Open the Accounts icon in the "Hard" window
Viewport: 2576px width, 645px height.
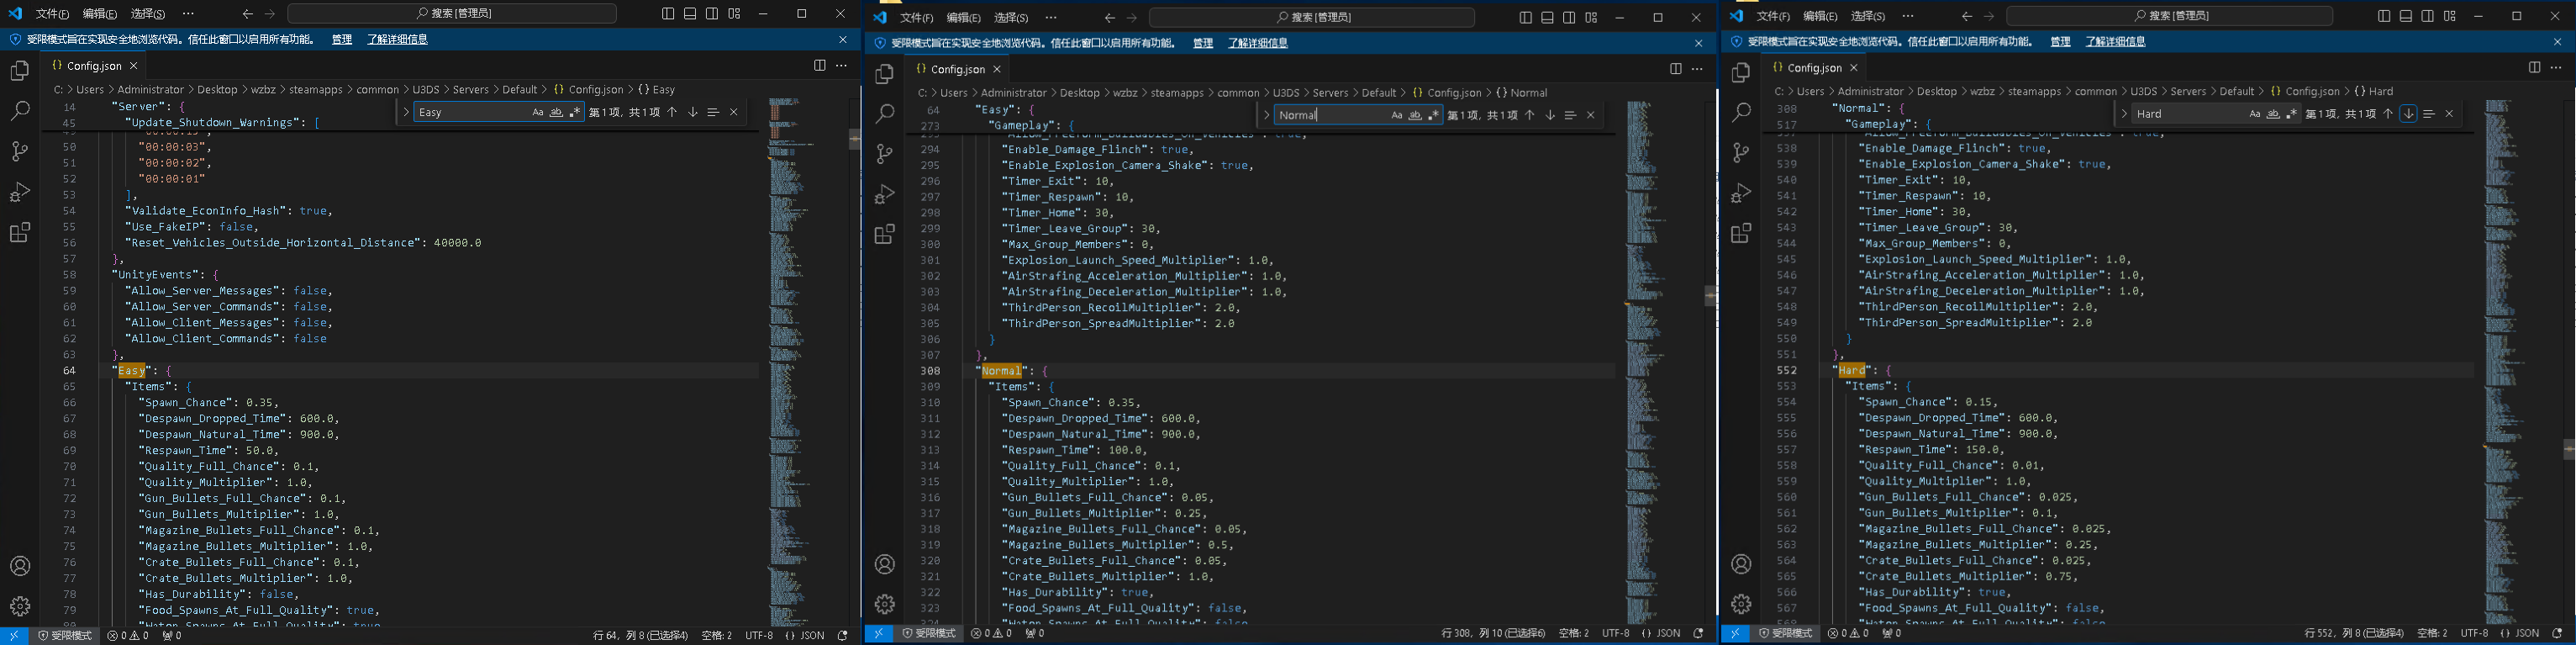1741,564
